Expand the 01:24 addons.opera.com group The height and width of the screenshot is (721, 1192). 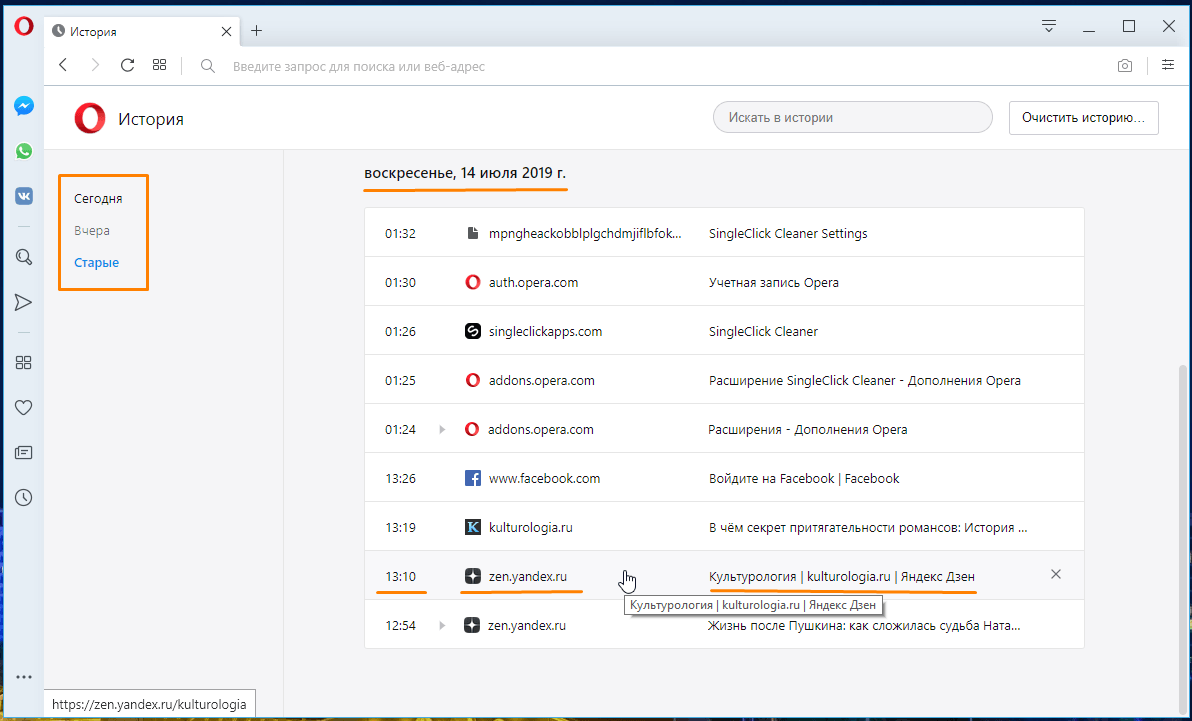(442, 430)
